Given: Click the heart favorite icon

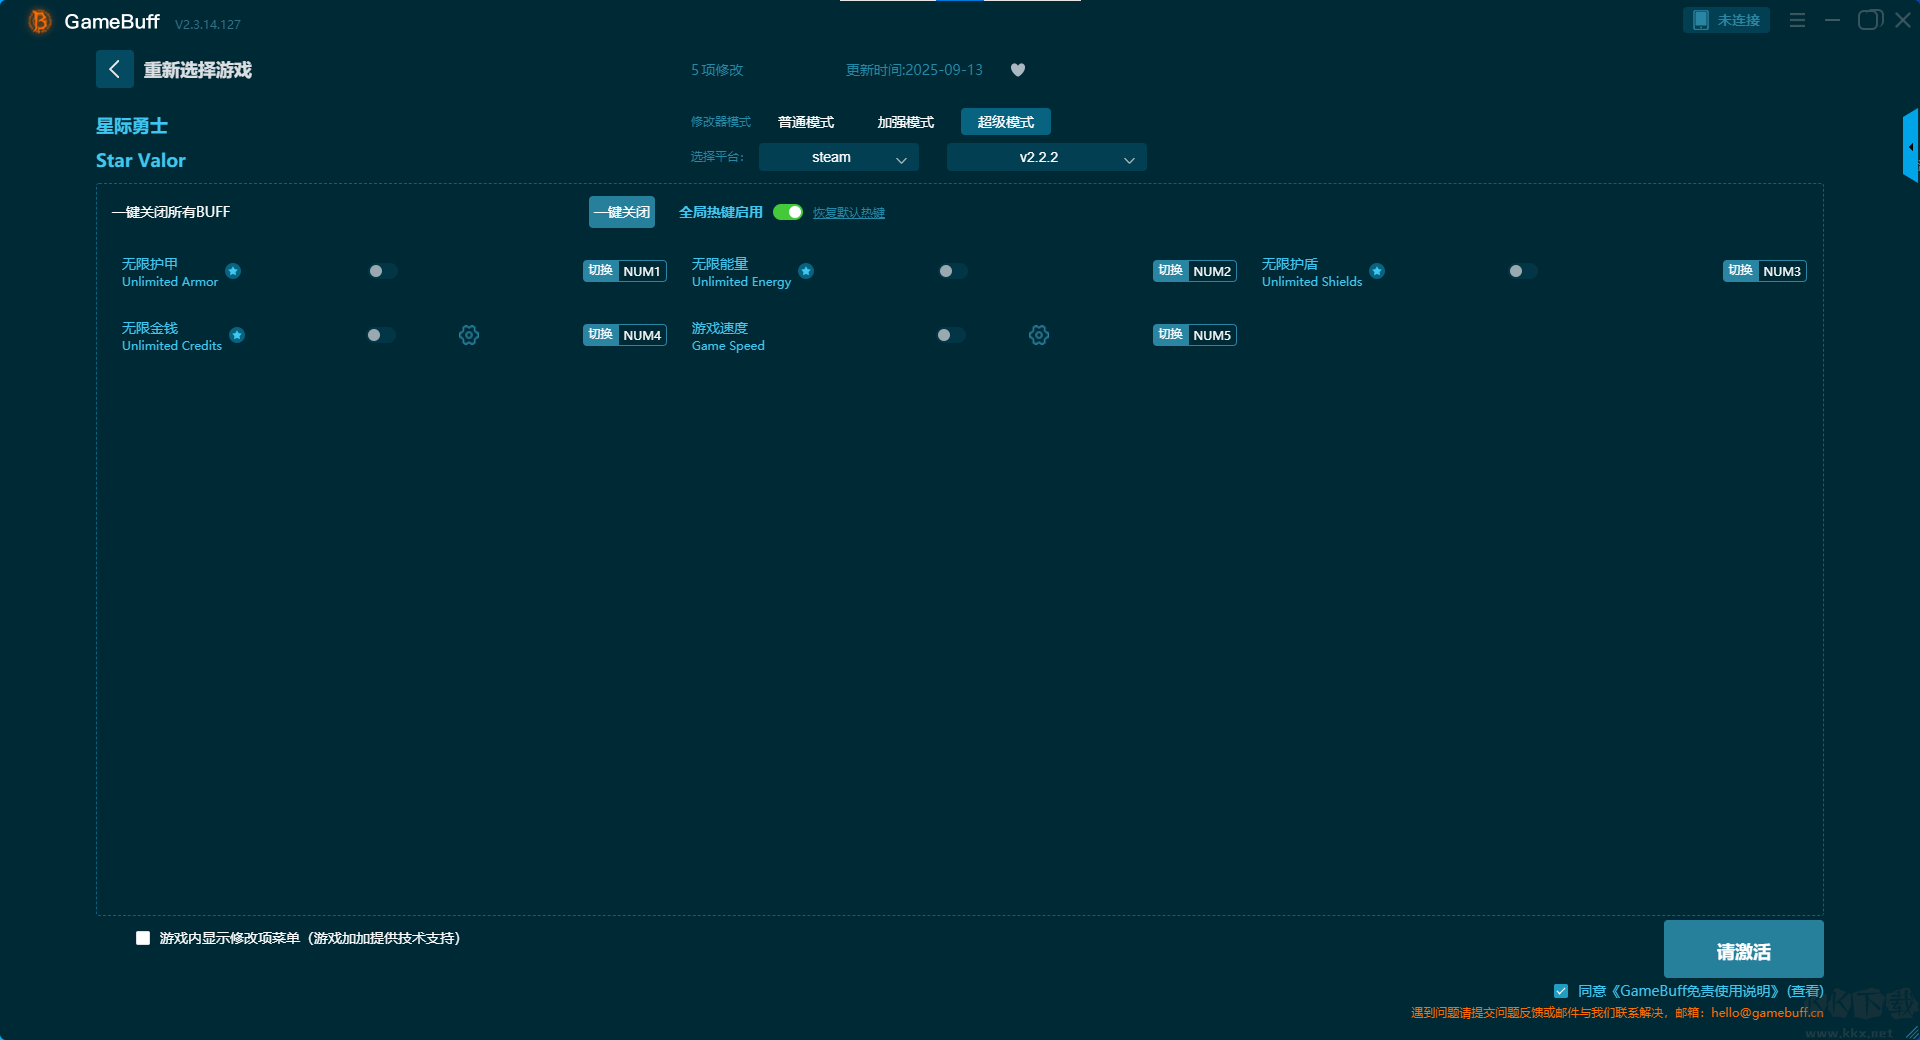Looking at the screenshot, I should 1017,70.
